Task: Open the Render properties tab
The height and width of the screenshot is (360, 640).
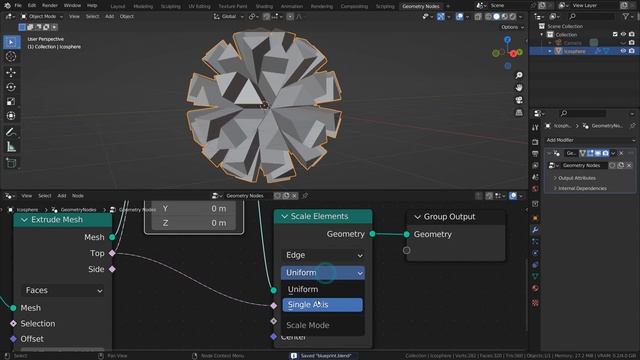Action: point(535,142)
